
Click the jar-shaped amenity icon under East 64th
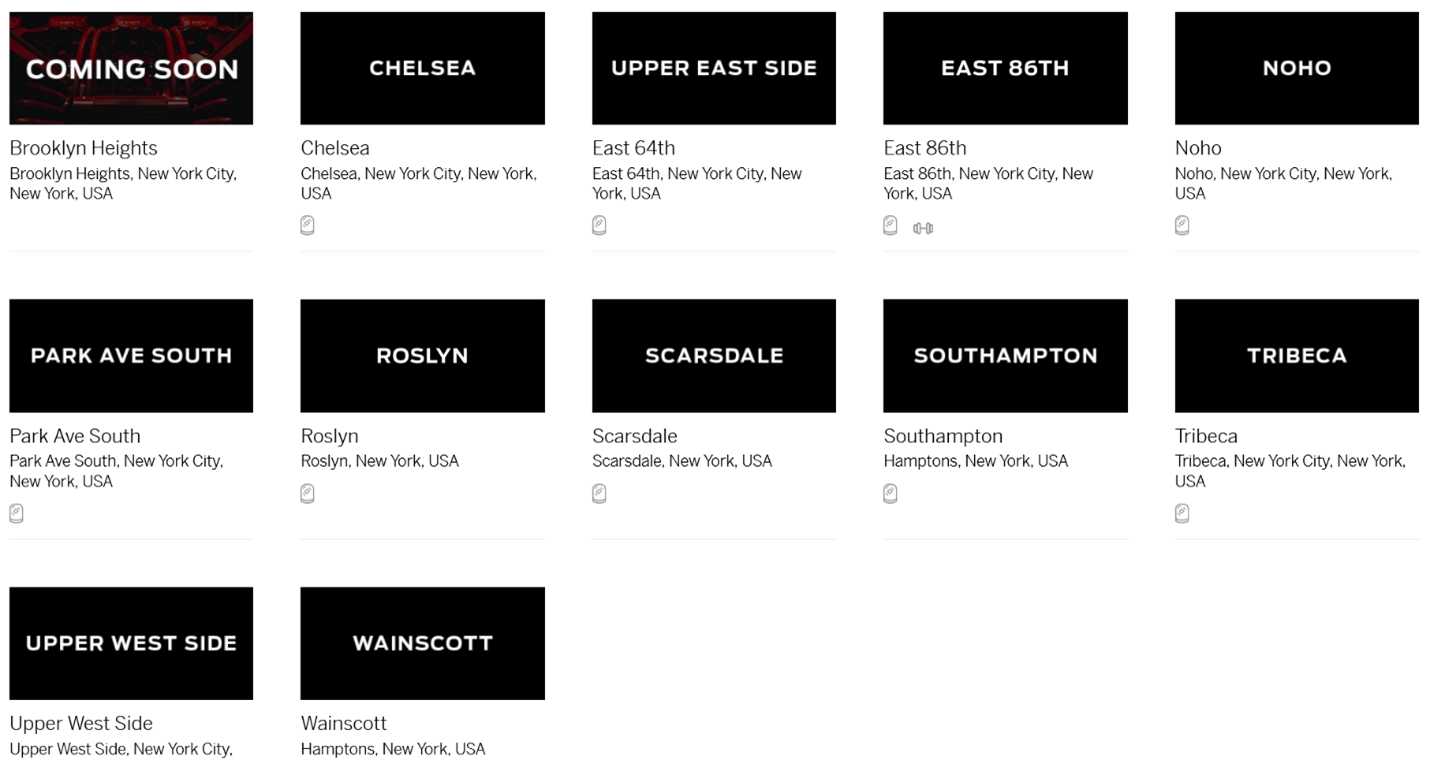pyautogui.click(x=599, y=225)
